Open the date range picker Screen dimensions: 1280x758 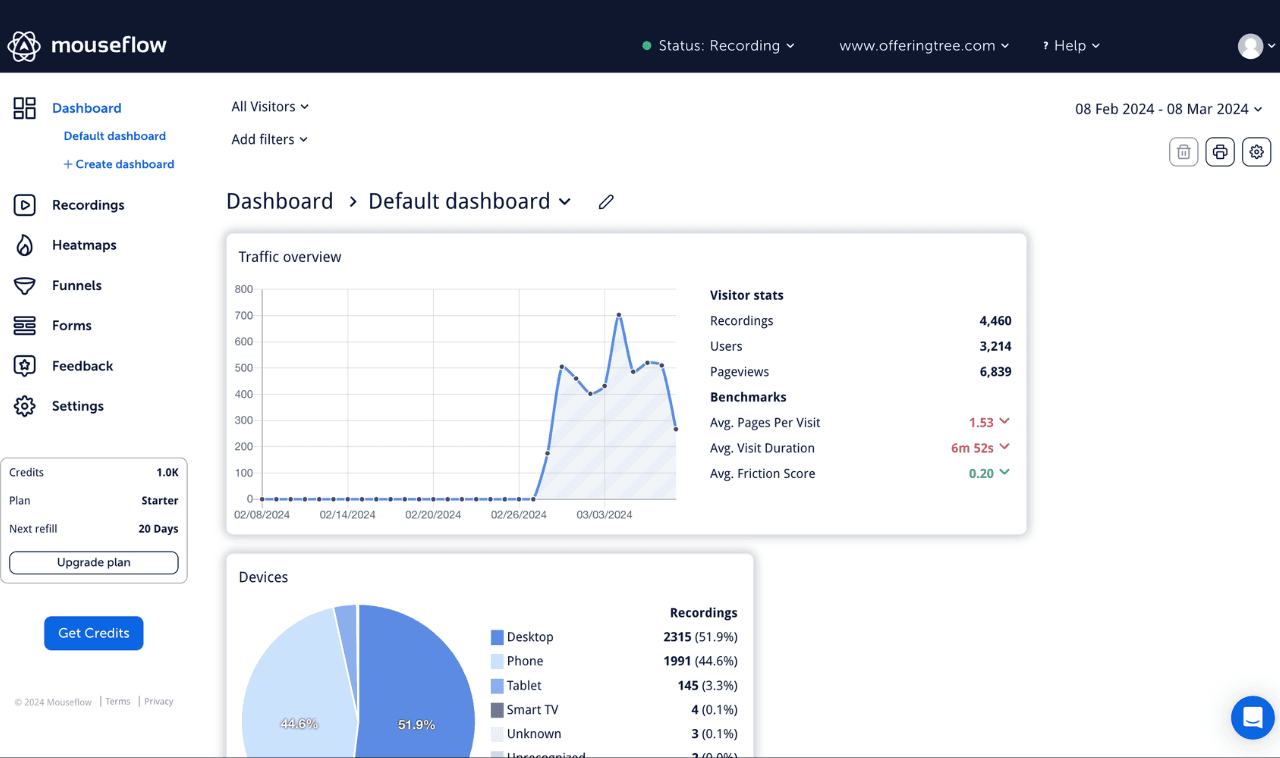pos(1168,108)
